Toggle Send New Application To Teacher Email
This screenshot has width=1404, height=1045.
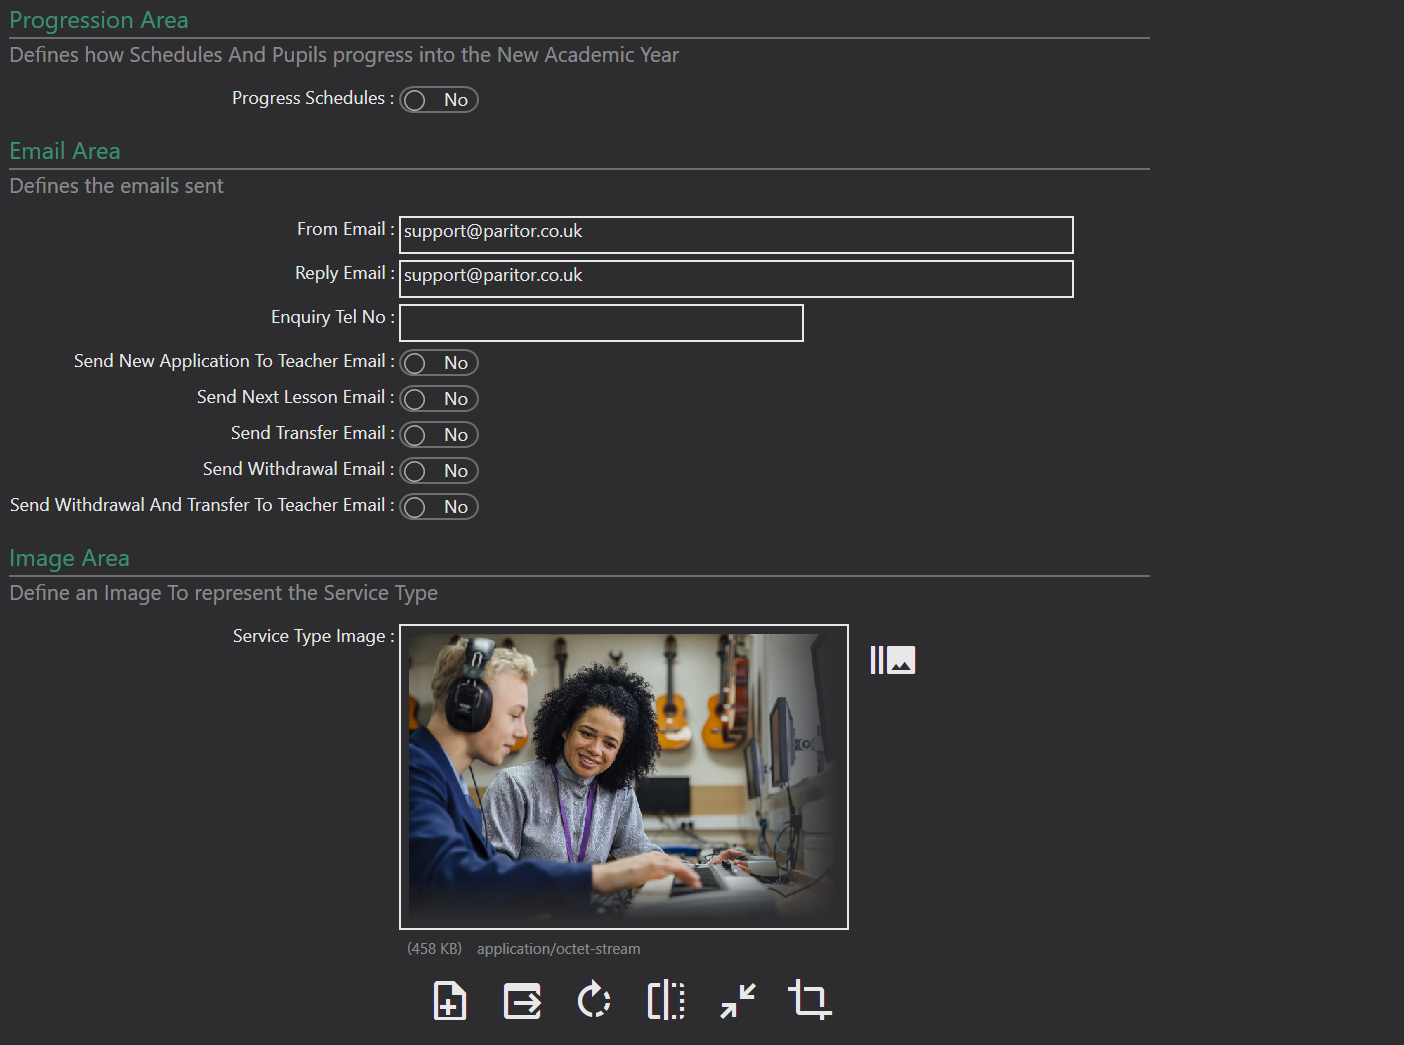[x=439, y=363]
